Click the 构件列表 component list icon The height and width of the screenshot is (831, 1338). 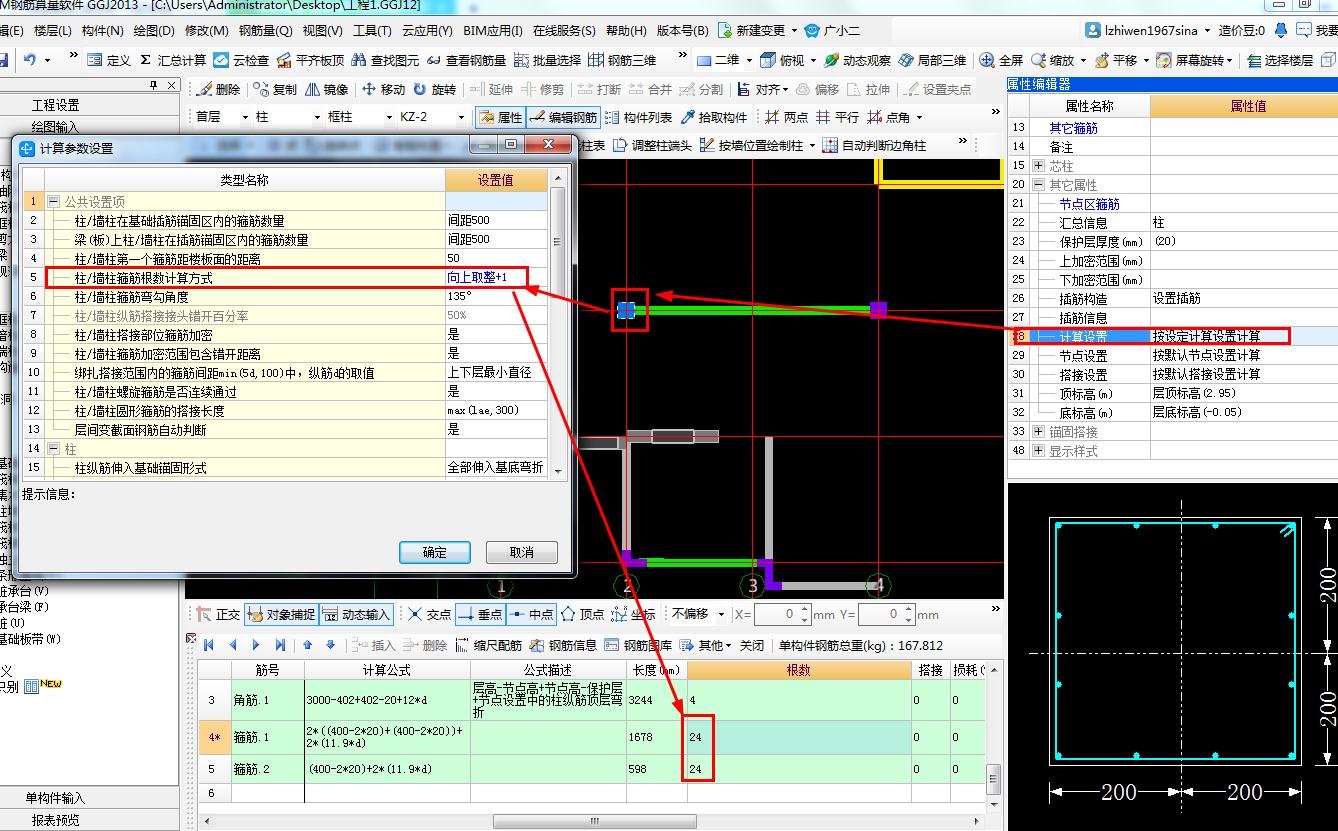[612, 117]
